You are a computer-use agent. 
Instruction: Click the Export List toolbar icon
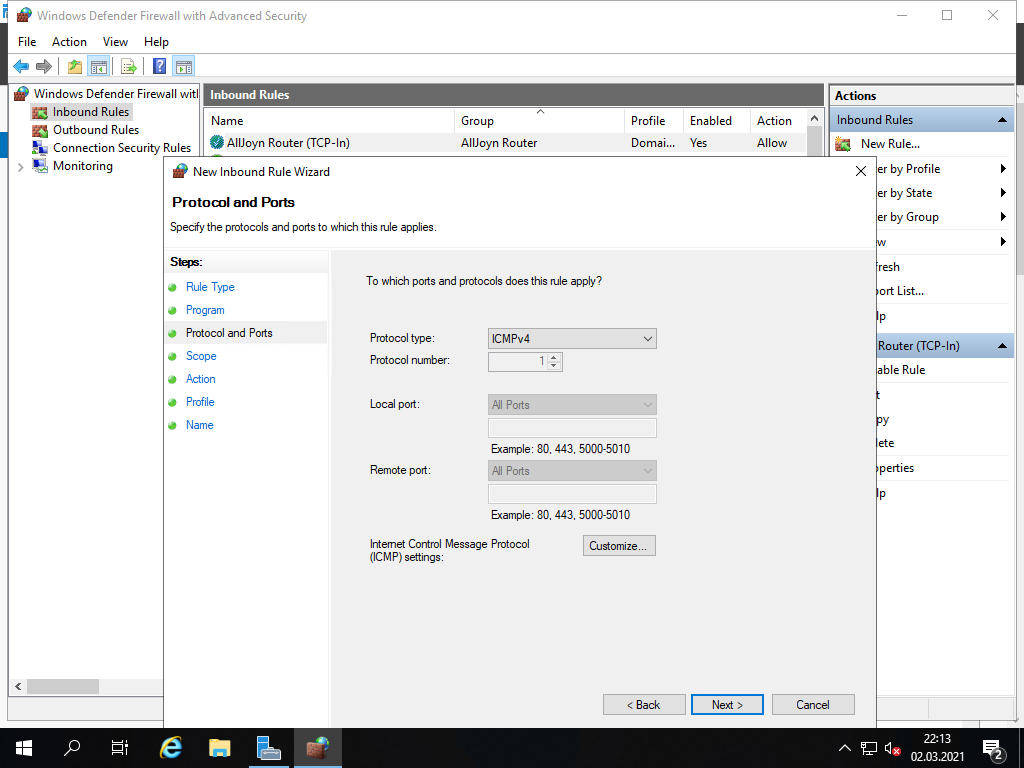(128, 67)
